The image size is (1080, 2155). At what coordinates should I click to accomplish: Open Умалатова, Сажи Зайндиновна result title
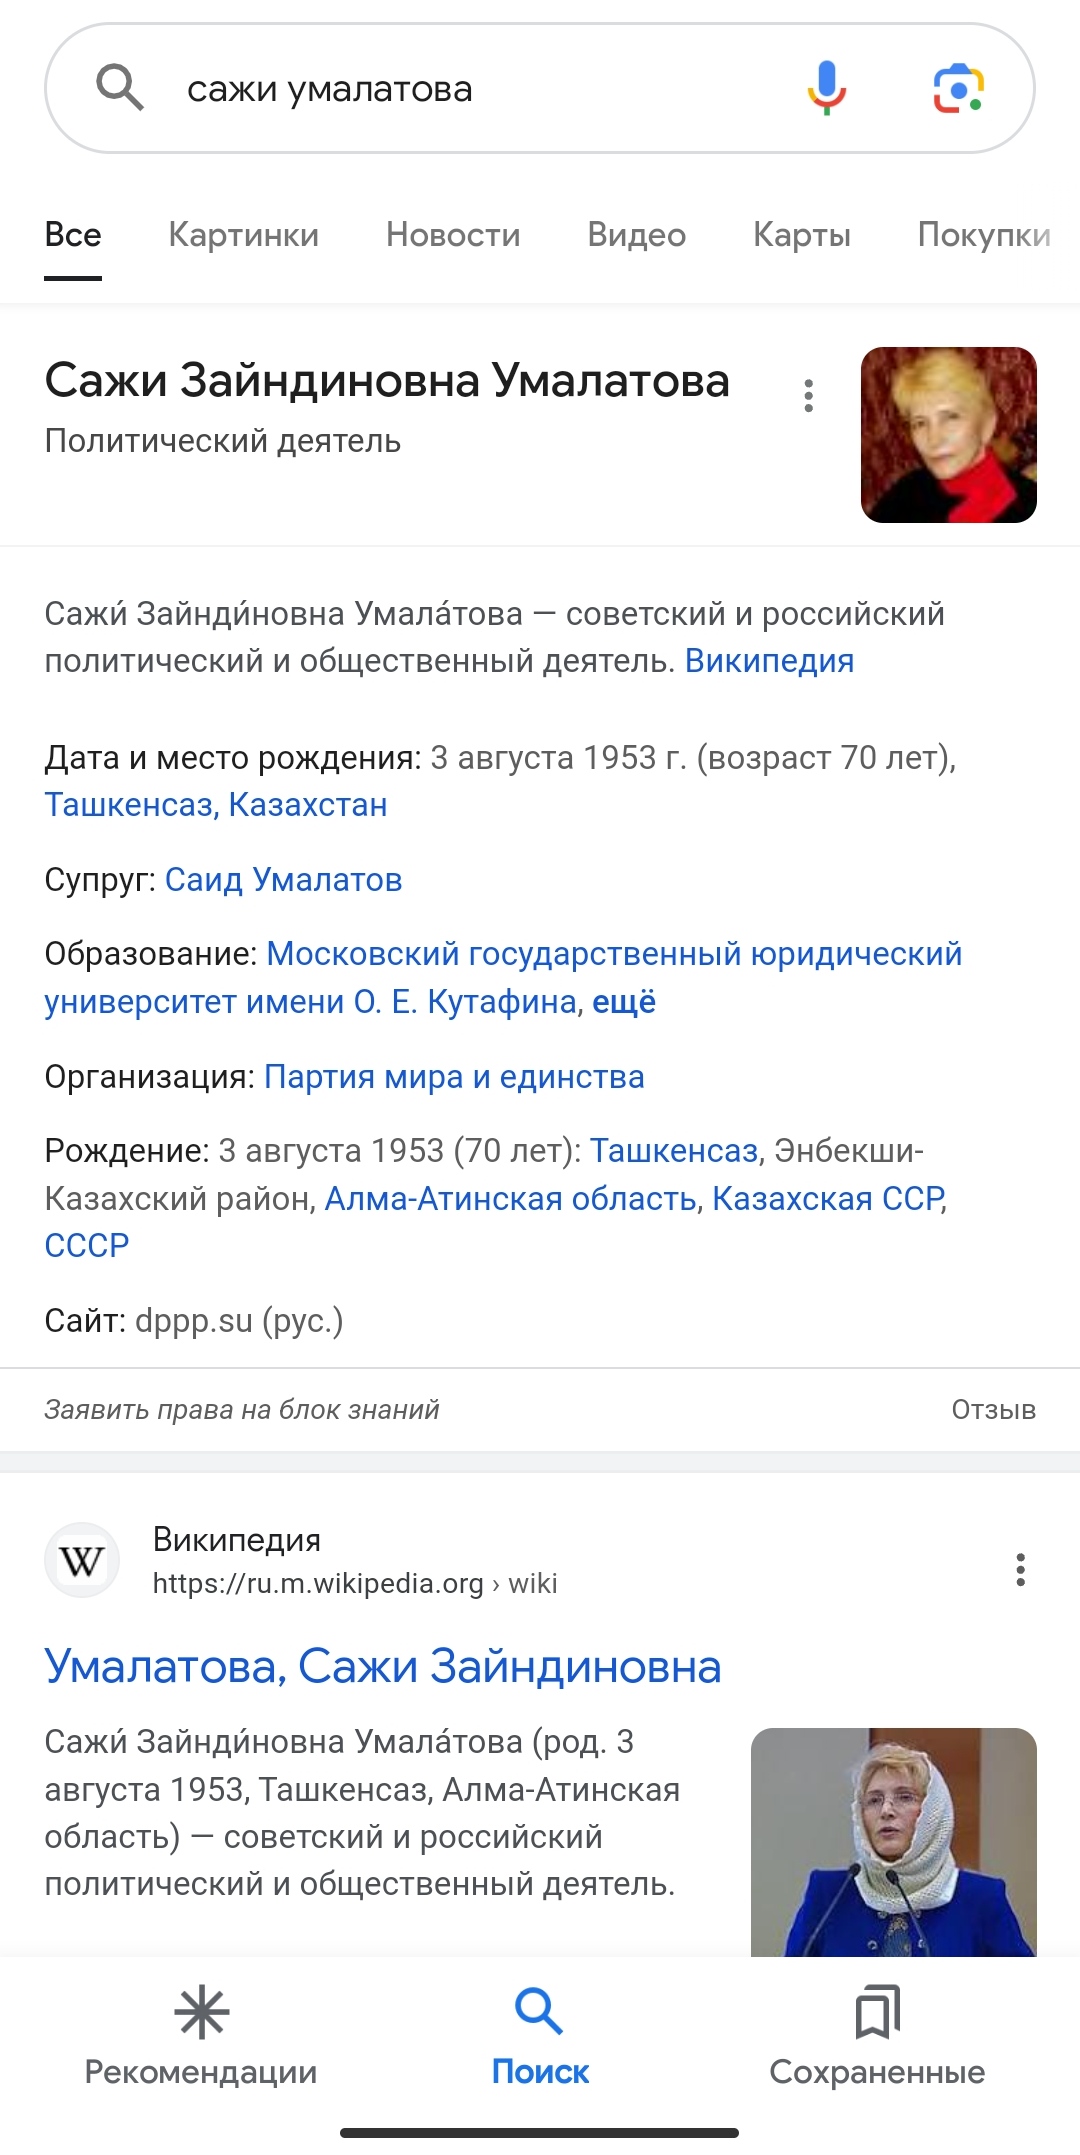[x=383, y=1667]
